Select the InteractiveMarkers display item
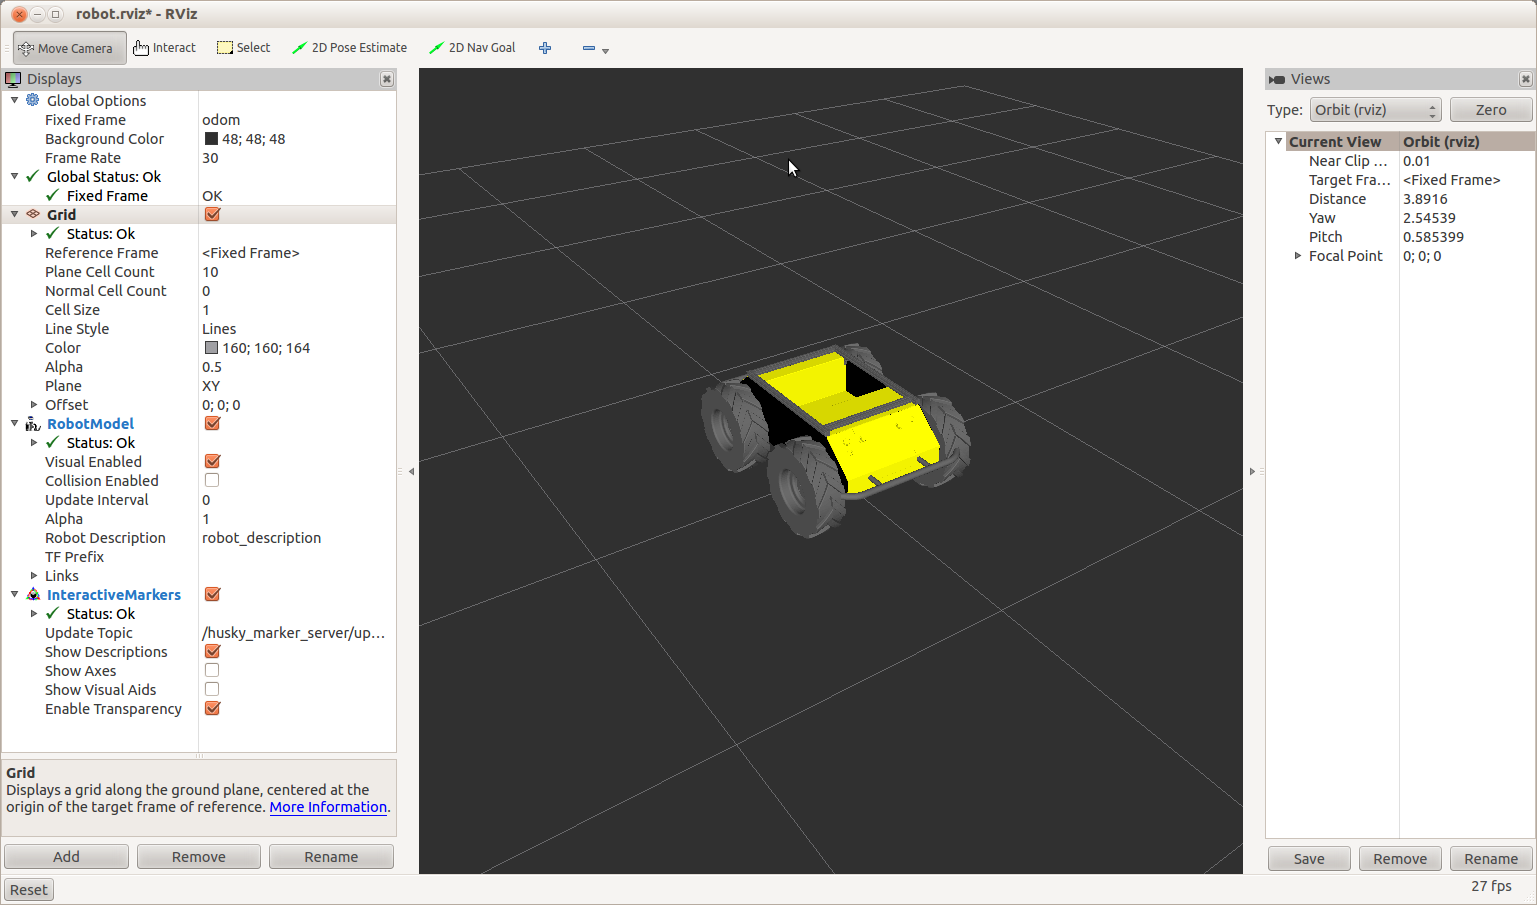This screenshot has height=905, width=1537. 113,595
